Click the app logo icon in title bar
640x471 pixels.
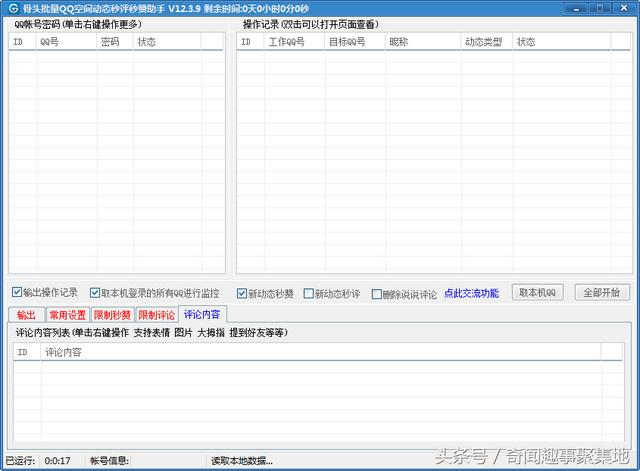point(13,8)
